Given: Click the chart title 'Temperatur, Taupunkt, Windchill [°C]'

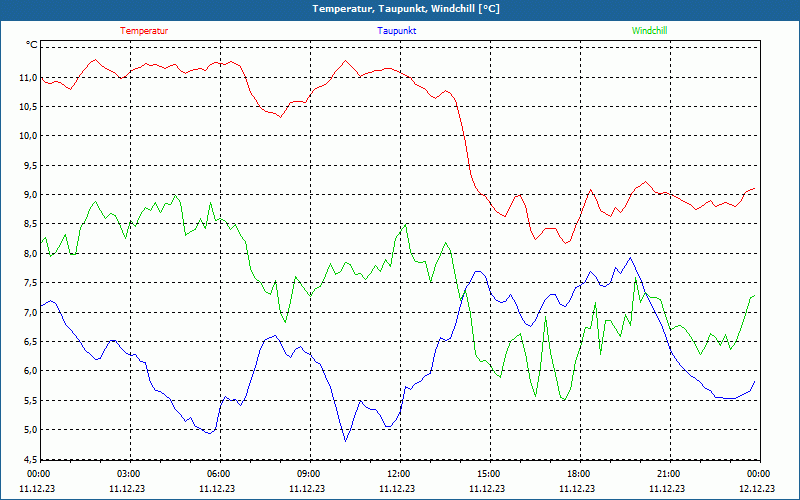Looking at the screenshot, I should 406,9.
